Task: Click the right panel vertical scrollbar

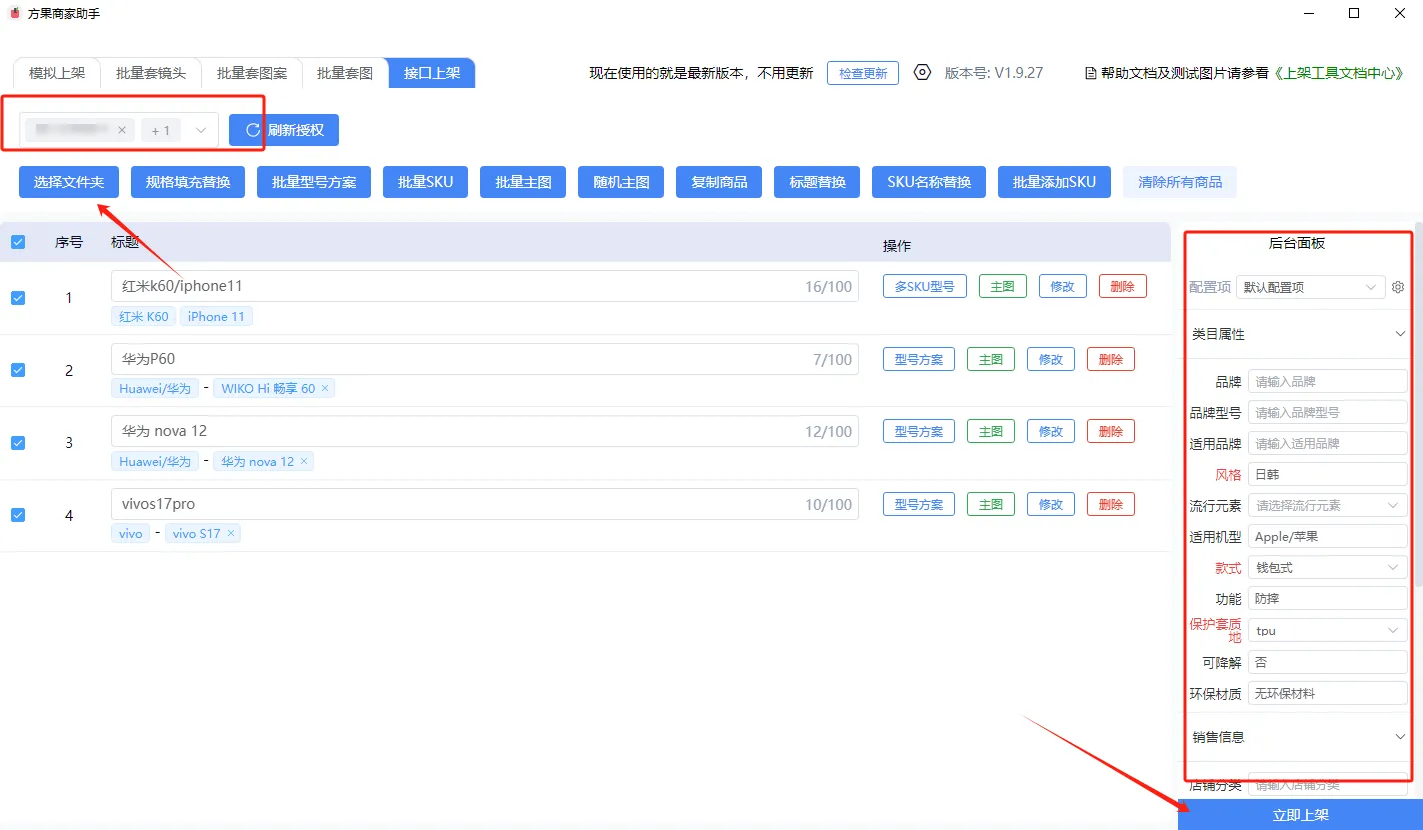Action: [1418, 400]
